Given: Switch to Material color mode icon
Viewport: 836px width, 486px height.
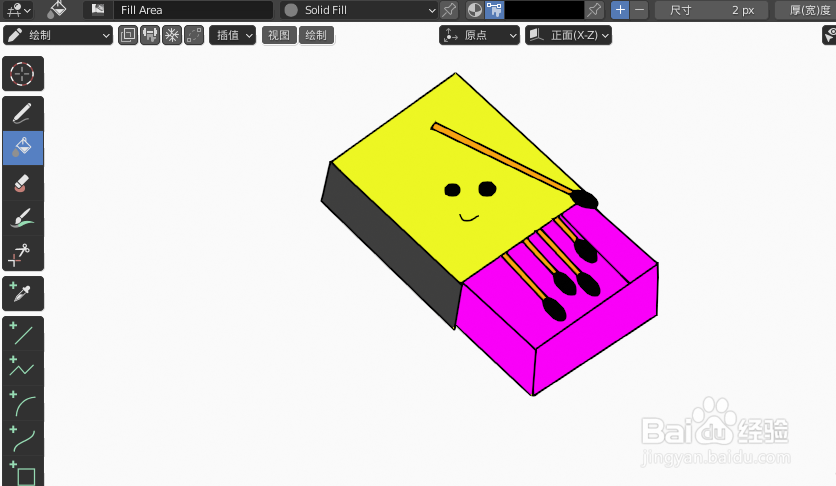Looking at the screenshot, I should coord(475,10).
